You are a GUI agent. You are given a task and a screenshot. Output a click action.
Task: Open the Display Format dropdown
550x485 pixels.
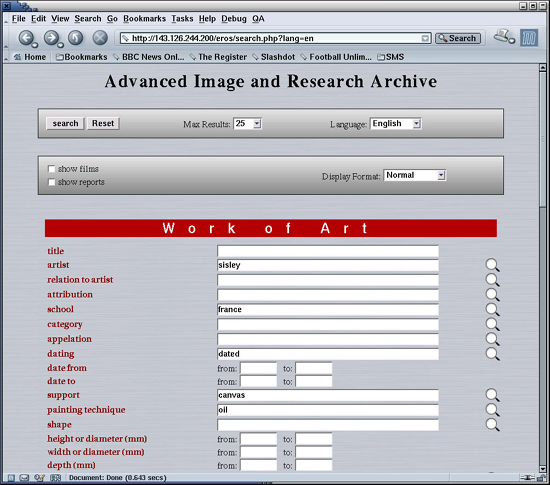click(x=415, y=175)
